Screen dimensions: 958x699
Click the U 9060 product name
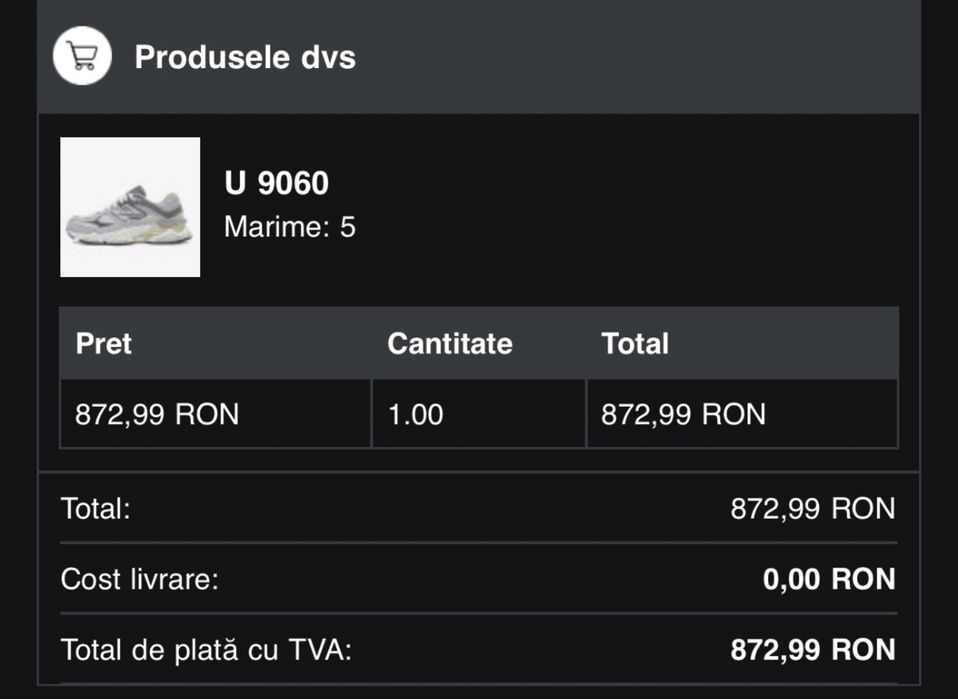pos(276,183)
